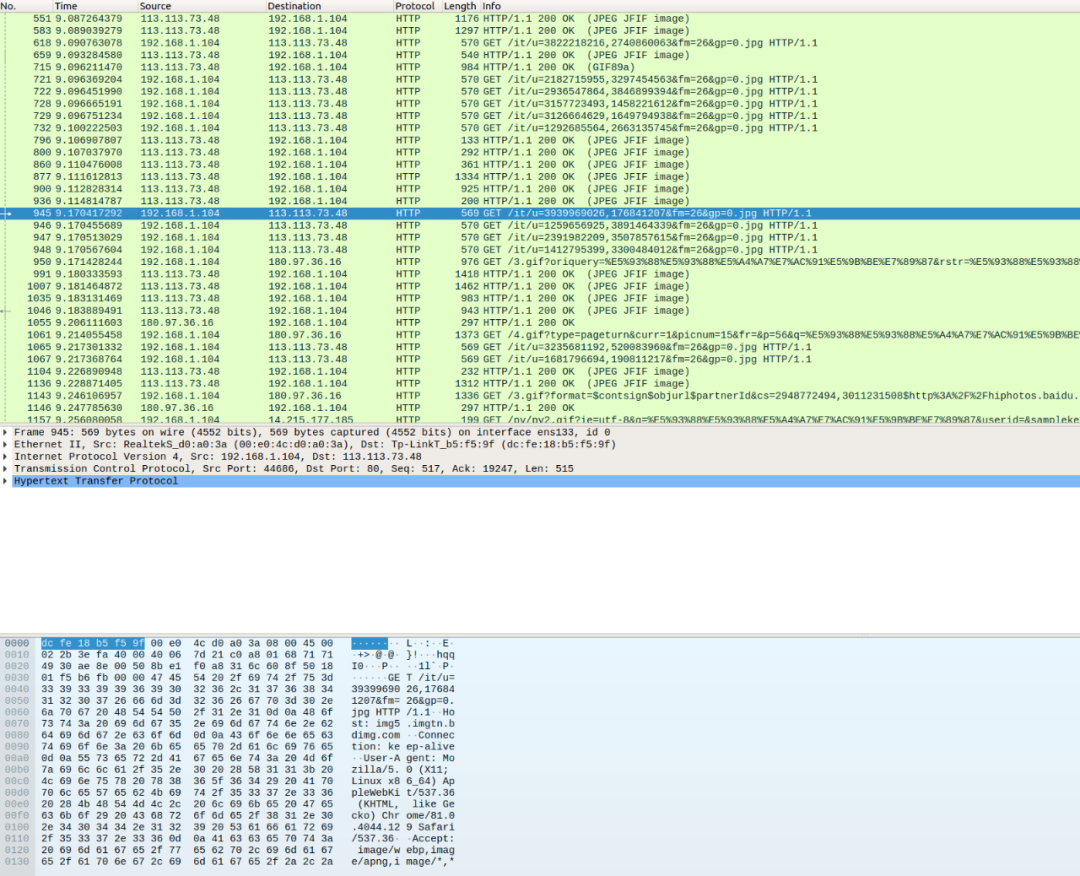Viewport: 1080px width, 876px height.
Task: Select packet 722 GET u=2936547864 request
Action: click(540, 92)
